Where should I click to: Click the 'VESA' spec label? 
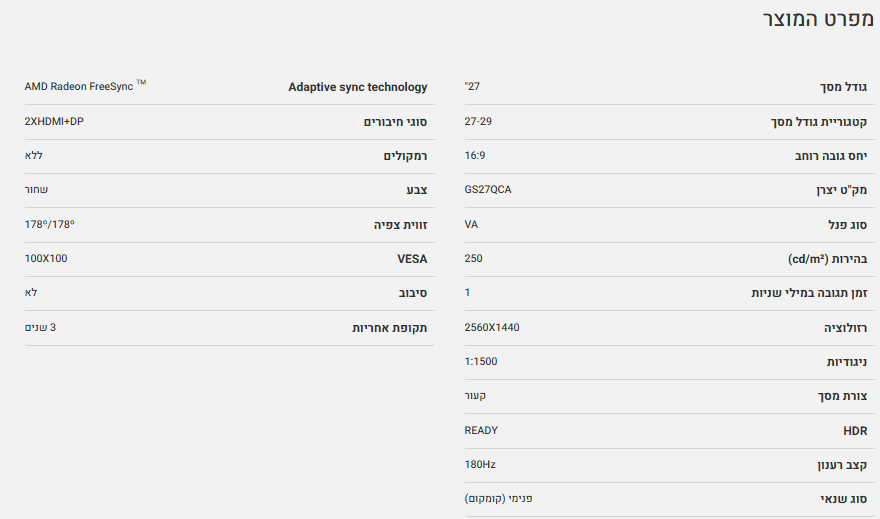coord(412,259)
